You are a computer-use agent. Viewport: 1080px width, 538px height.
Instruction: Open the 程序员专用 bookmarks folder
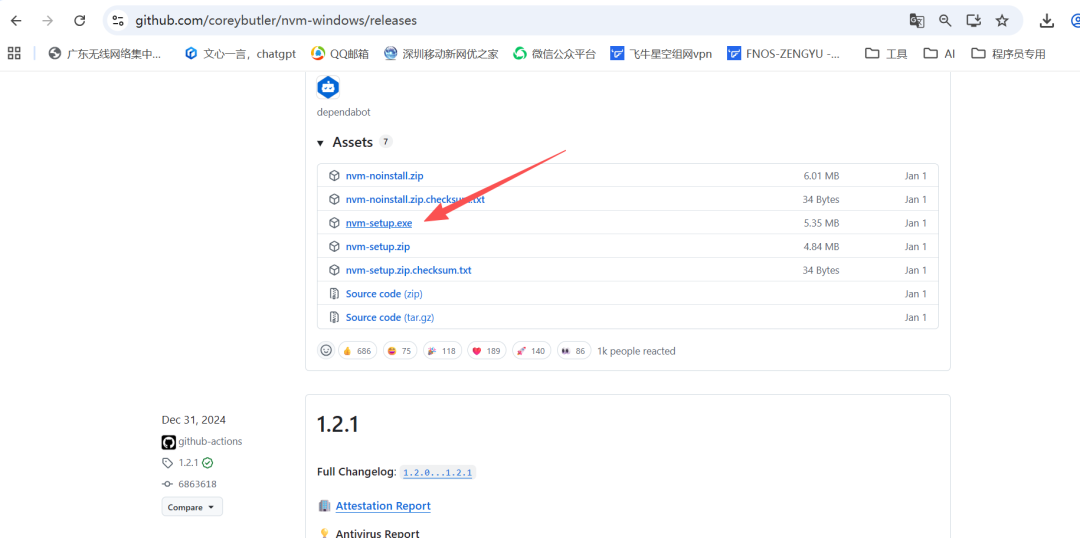coord(1008,54)
